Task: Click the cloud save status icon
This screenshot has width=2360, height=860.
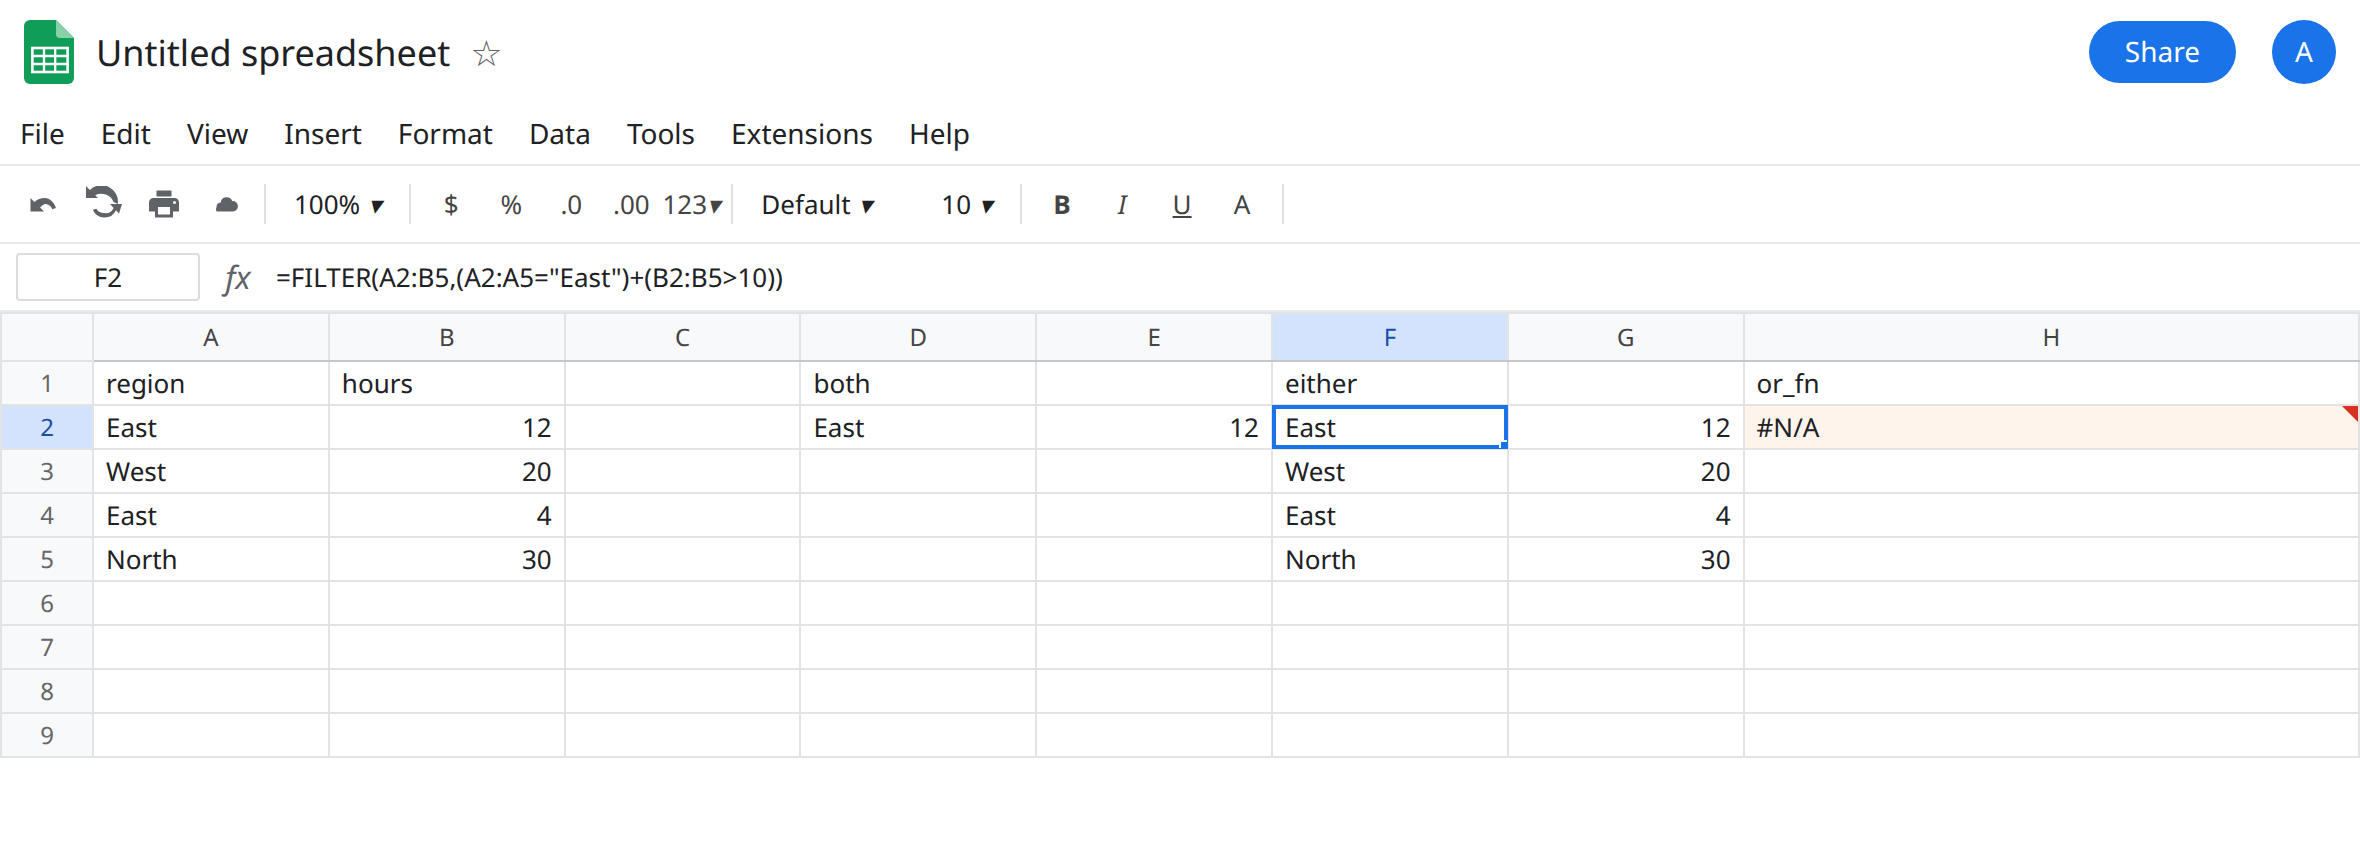Action: point(227,205)
